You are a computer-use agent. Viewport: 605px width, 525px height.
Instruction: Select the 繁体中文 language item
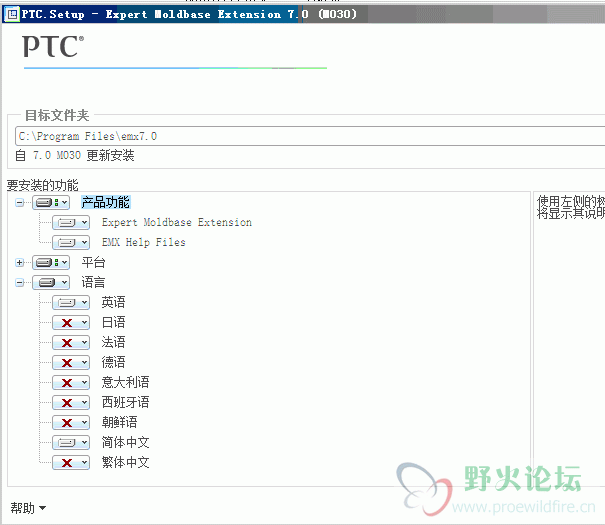125,463
